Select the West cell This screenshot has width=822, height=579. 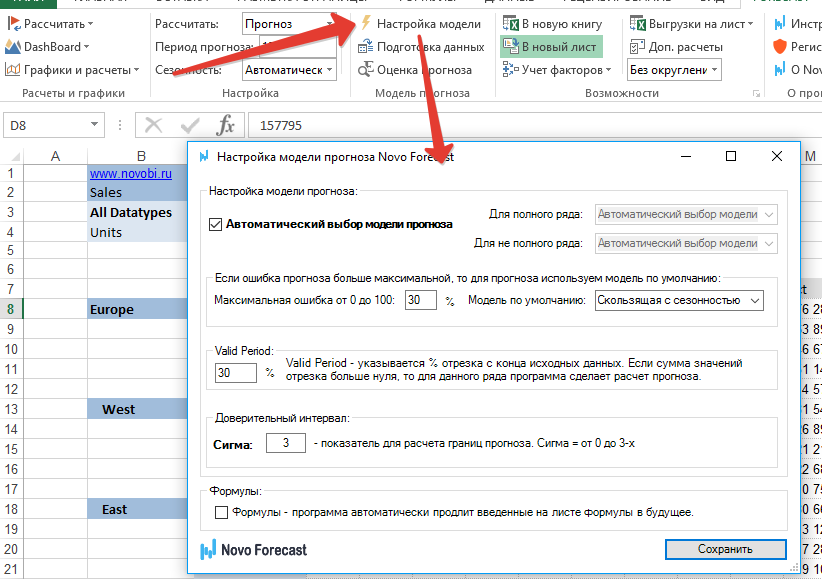click(x=137, y=409)
